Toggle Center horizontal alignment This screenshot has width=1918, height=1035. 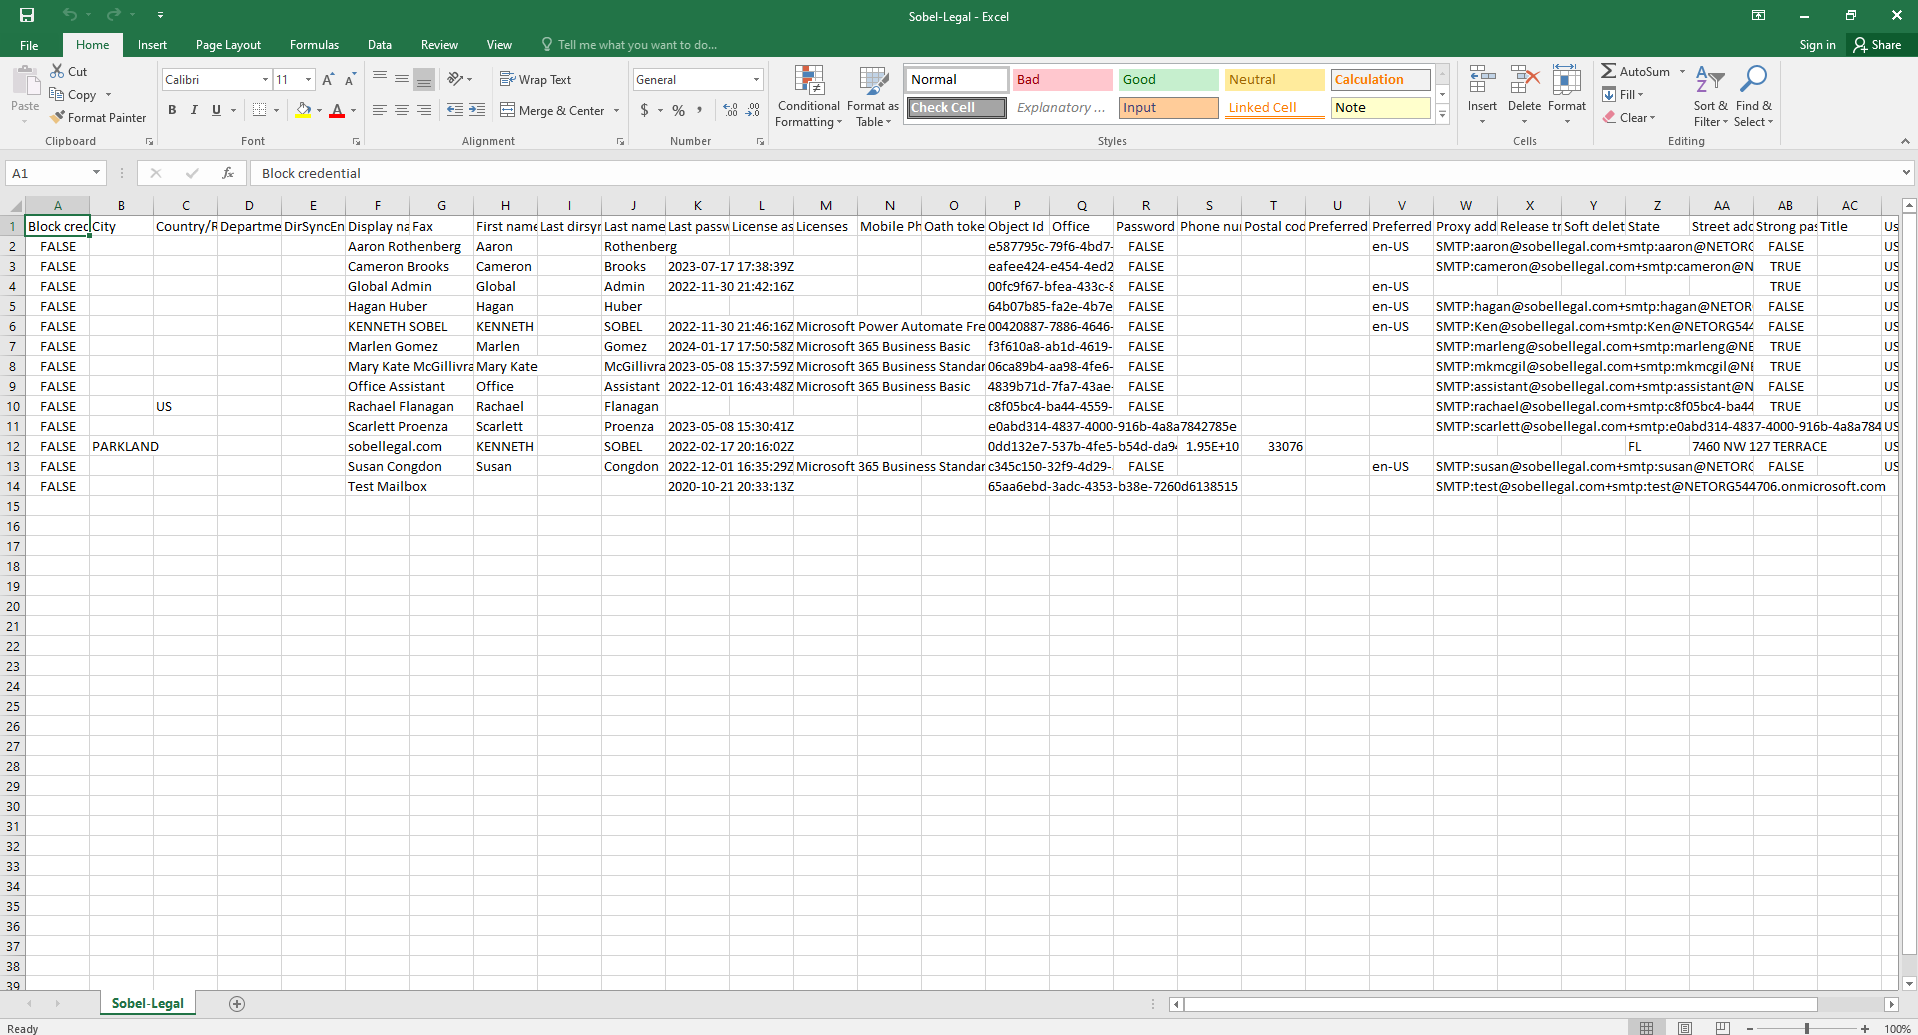tap(402, 110)
